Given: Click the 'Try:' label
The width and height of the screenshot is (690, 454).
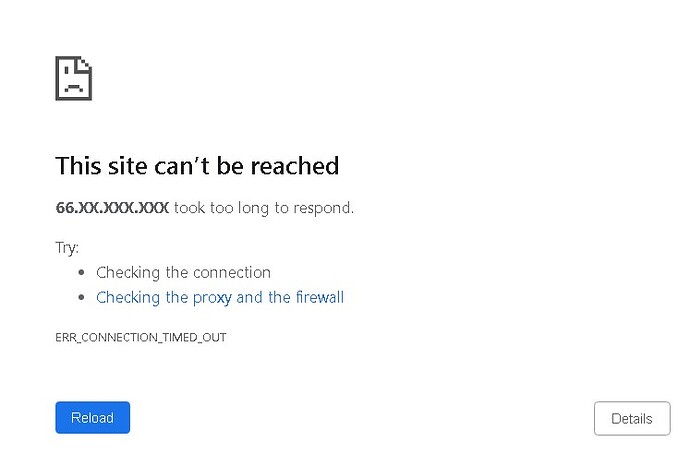Looking at the screenshot, I should click(67, 248).
